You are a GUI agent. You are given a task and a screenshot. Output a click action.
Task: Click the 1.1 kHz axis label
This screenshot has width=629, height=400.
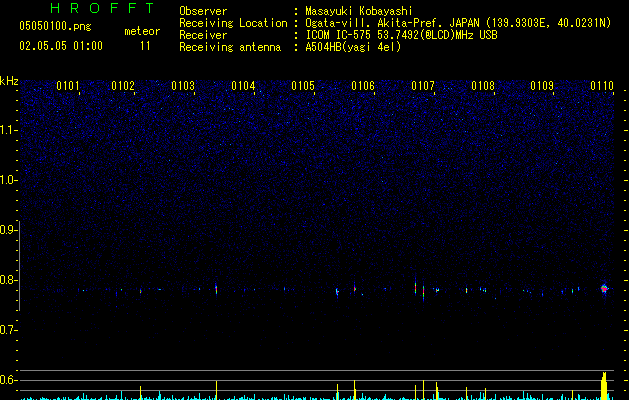7,130
